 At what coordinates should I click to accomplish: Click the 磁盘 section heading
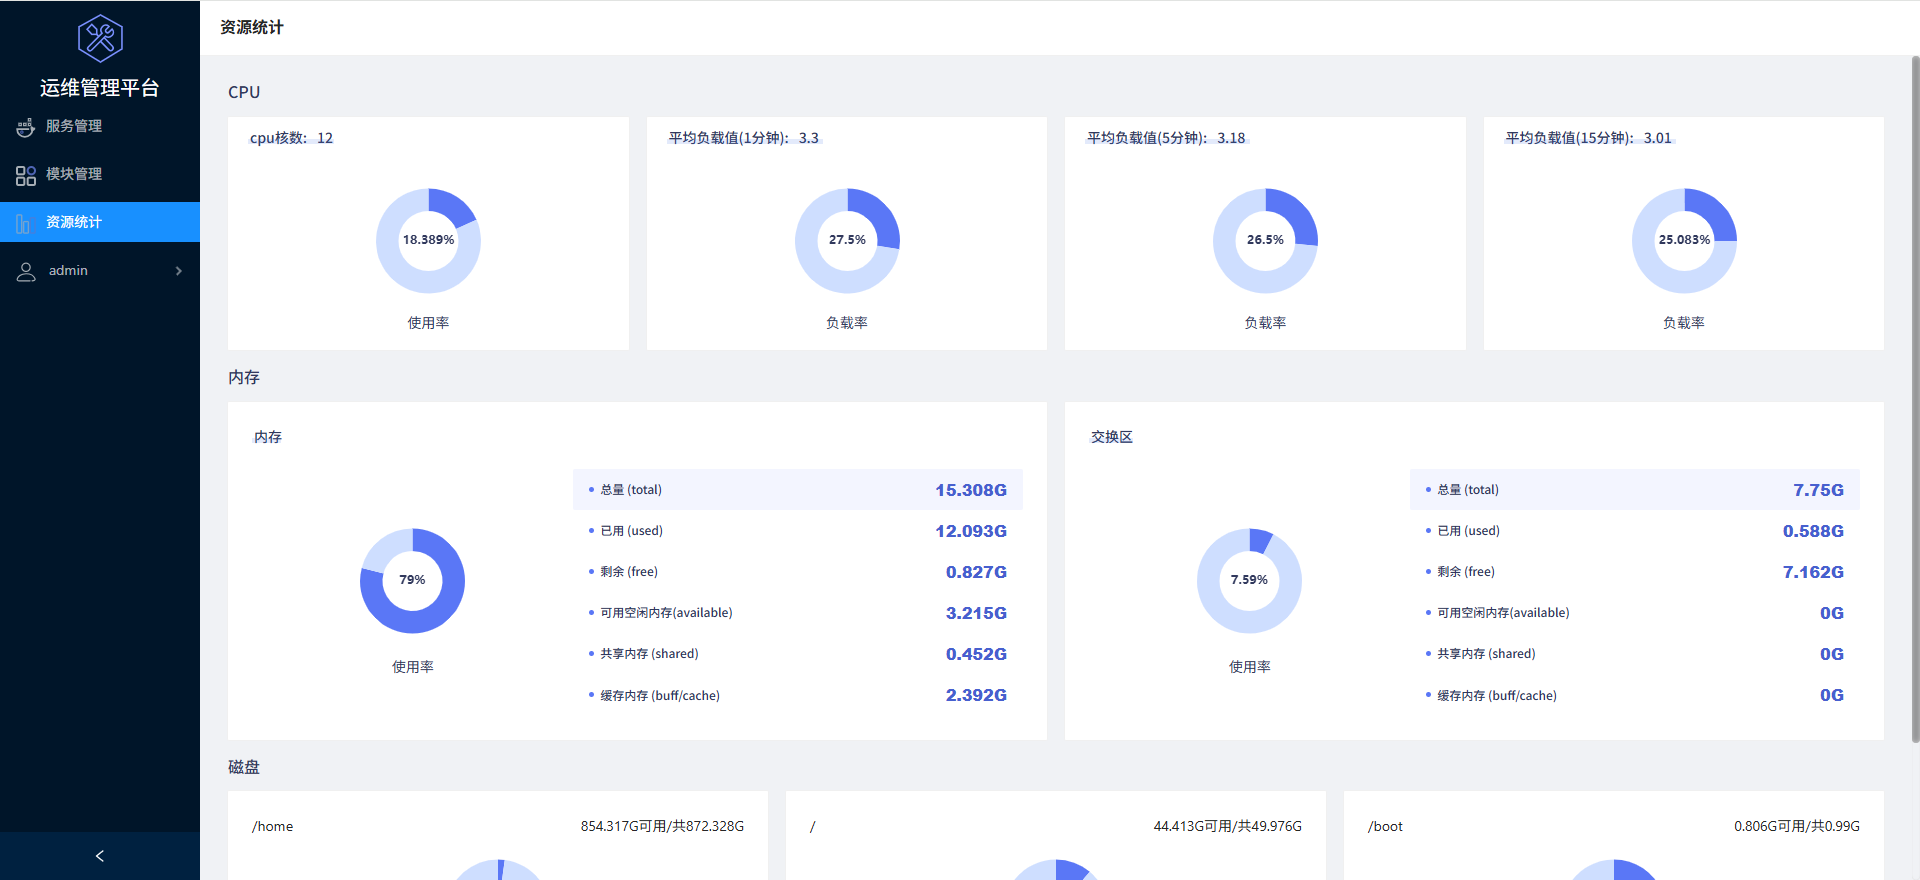(244, 767)
